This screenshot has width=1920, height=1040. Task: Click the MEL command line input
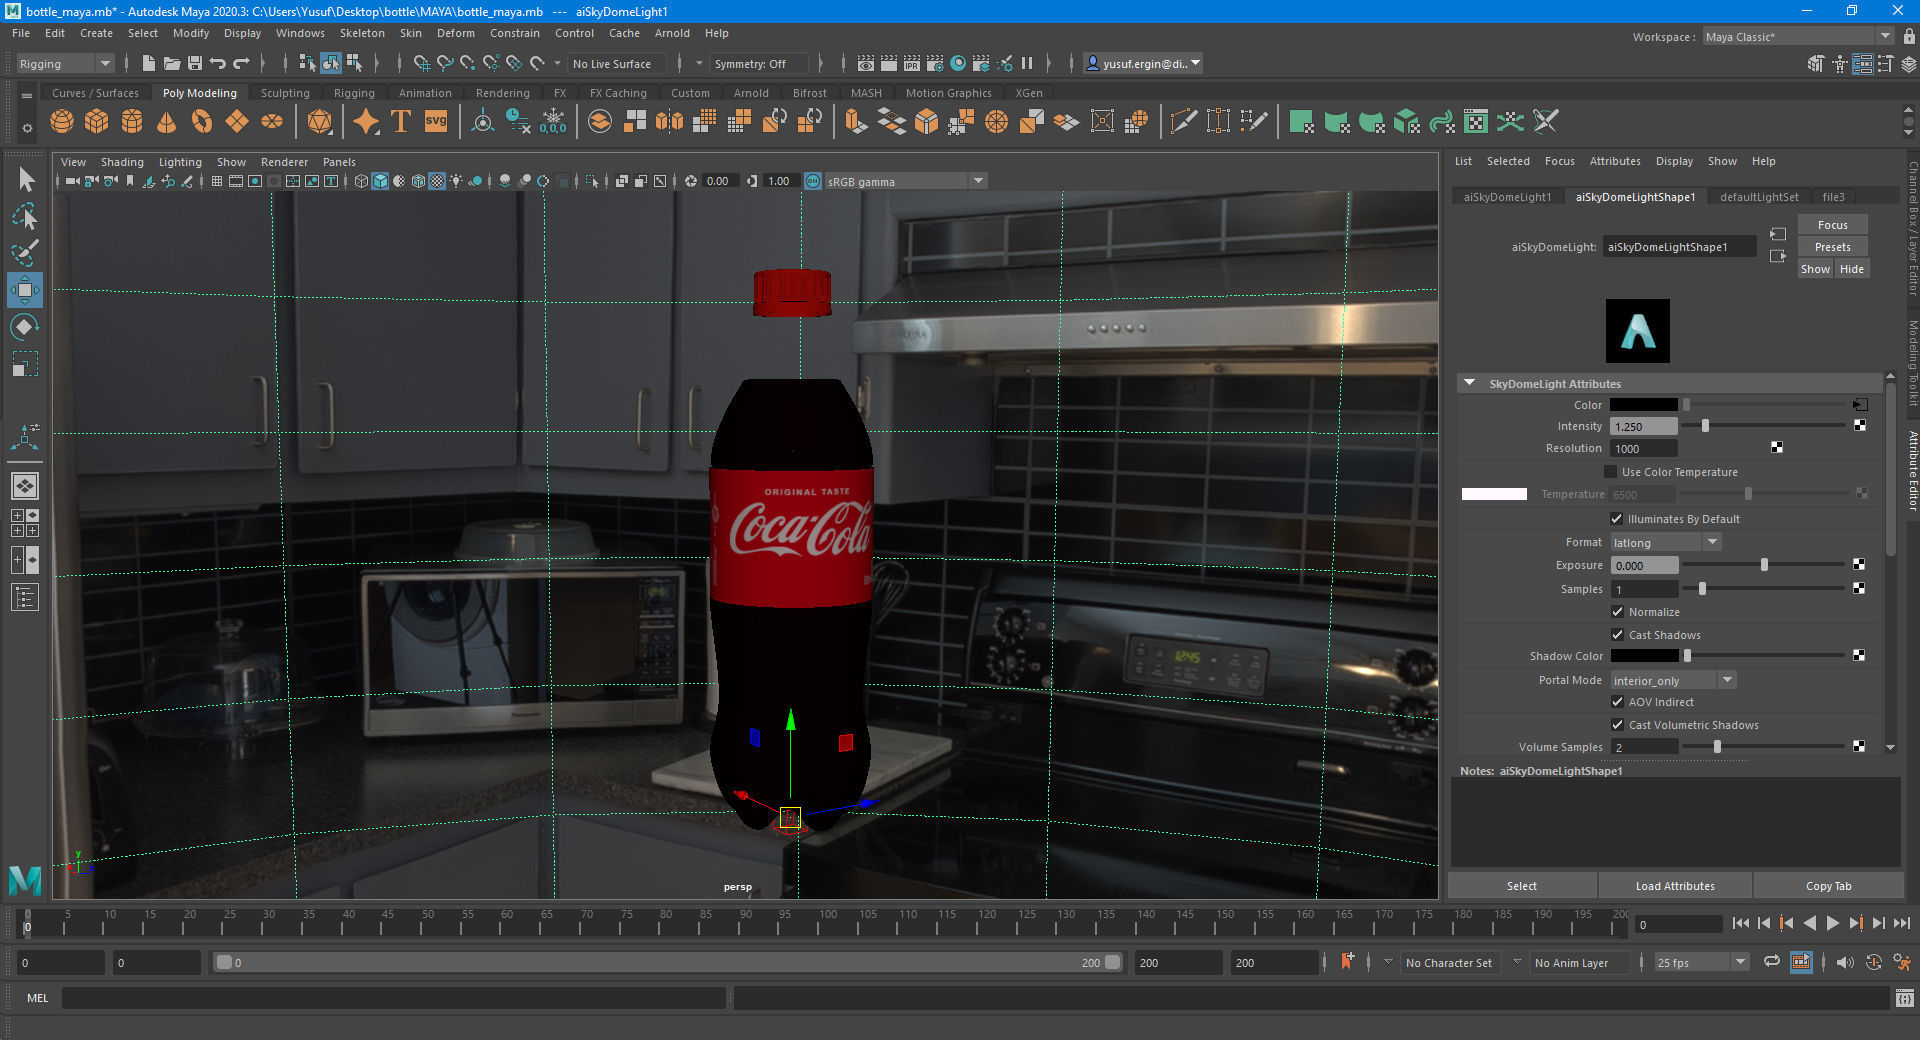pyautogui.click(x=394, y=998)
